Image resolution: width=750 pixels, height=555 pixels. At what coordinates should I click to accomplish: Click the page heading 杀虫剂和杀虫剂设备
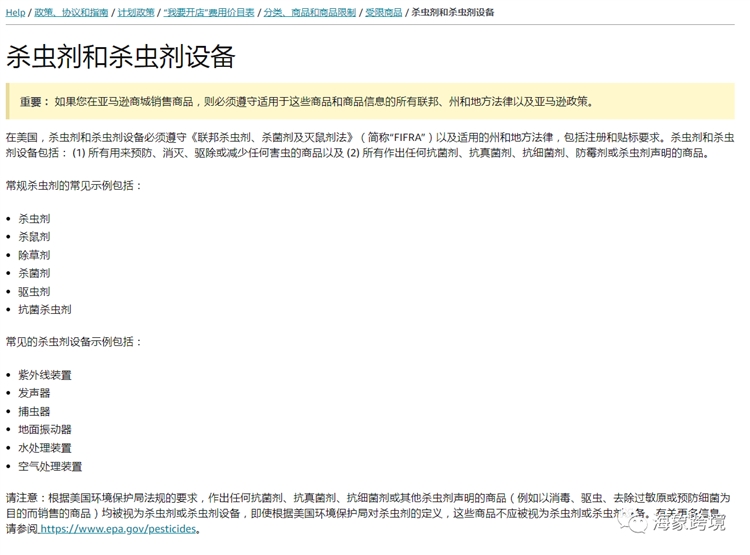(x=121, y=56)
